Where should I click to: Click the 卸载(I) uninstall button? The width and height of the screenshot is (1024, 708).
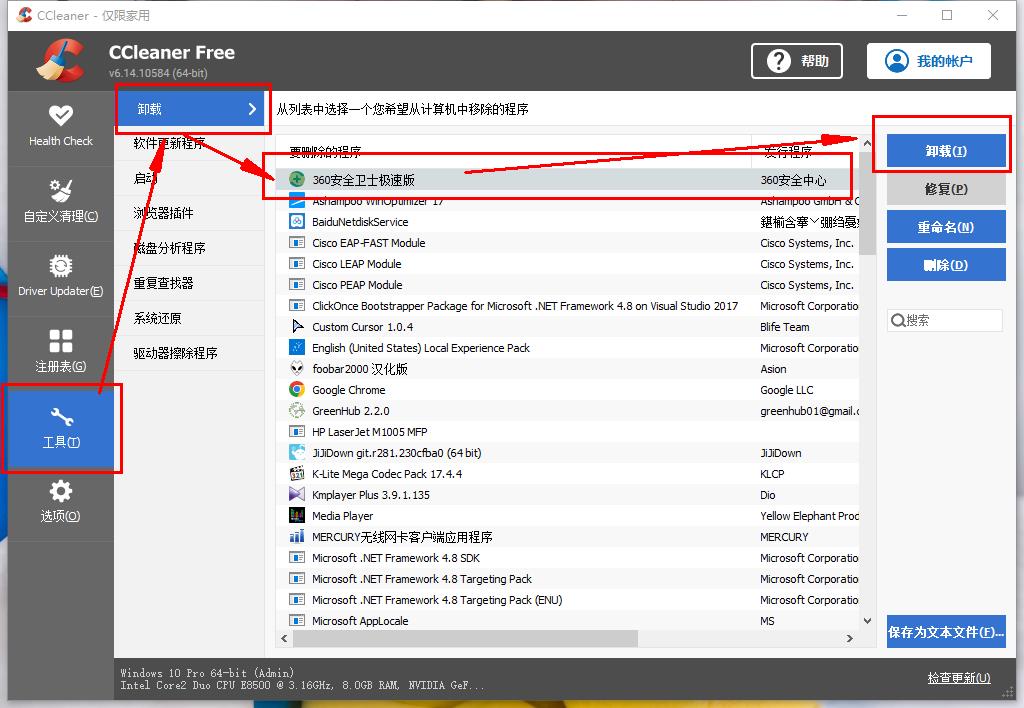tap(944, 151)
